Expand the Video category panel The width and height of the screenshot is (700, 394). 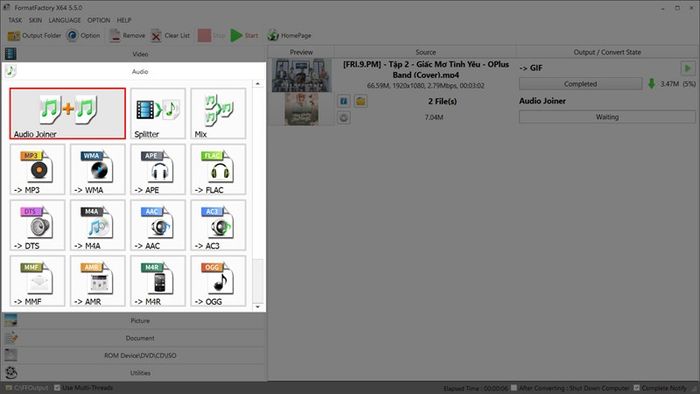point(134,54)
